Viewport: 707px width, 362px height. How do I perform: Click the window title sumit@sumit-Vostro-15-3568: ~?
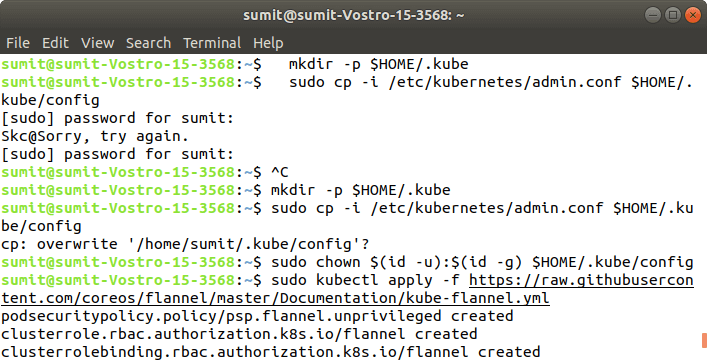pyautogui.click(x=354, y=15)
